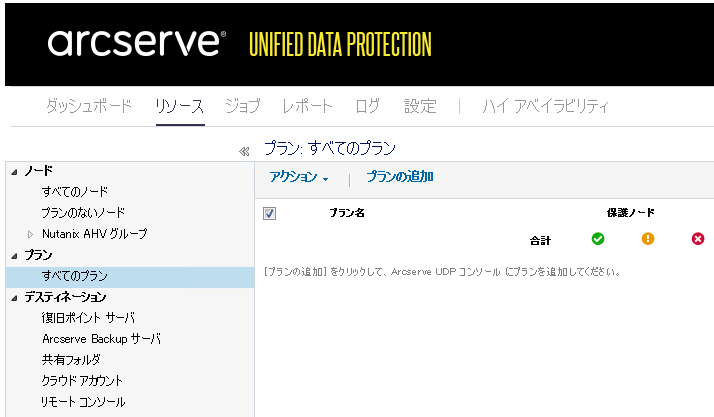Image resolution: width=714 pixels, height=417 pixels.
Task: Select the リソース tab
Action: (180, 106)
